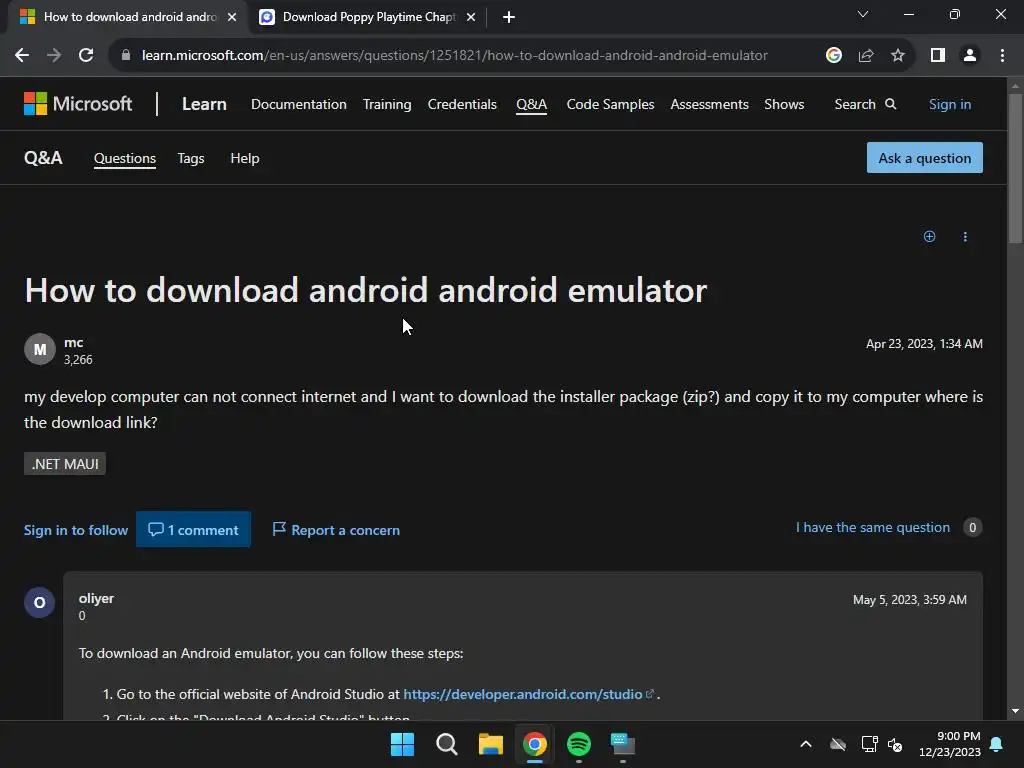View site information lock icon
The height and width of the screenshot is (768, 1024).
tap(126, 56)
